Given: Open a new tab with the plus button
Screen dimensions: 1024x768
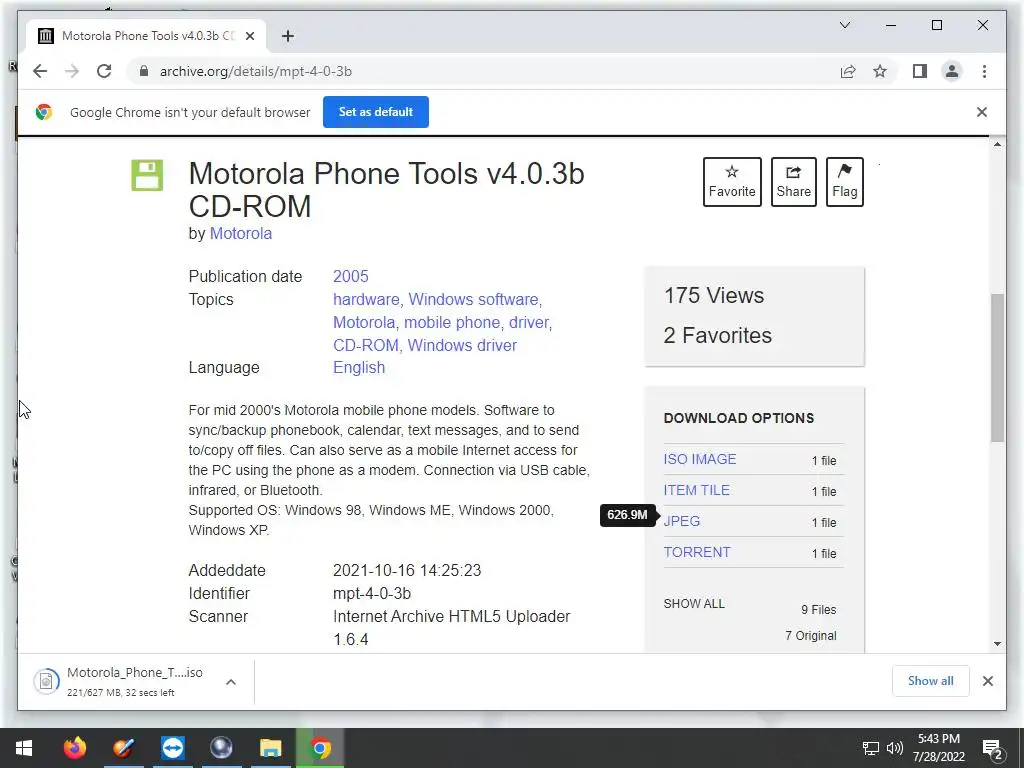Looking at the screenshot, I should click(288, 36).
